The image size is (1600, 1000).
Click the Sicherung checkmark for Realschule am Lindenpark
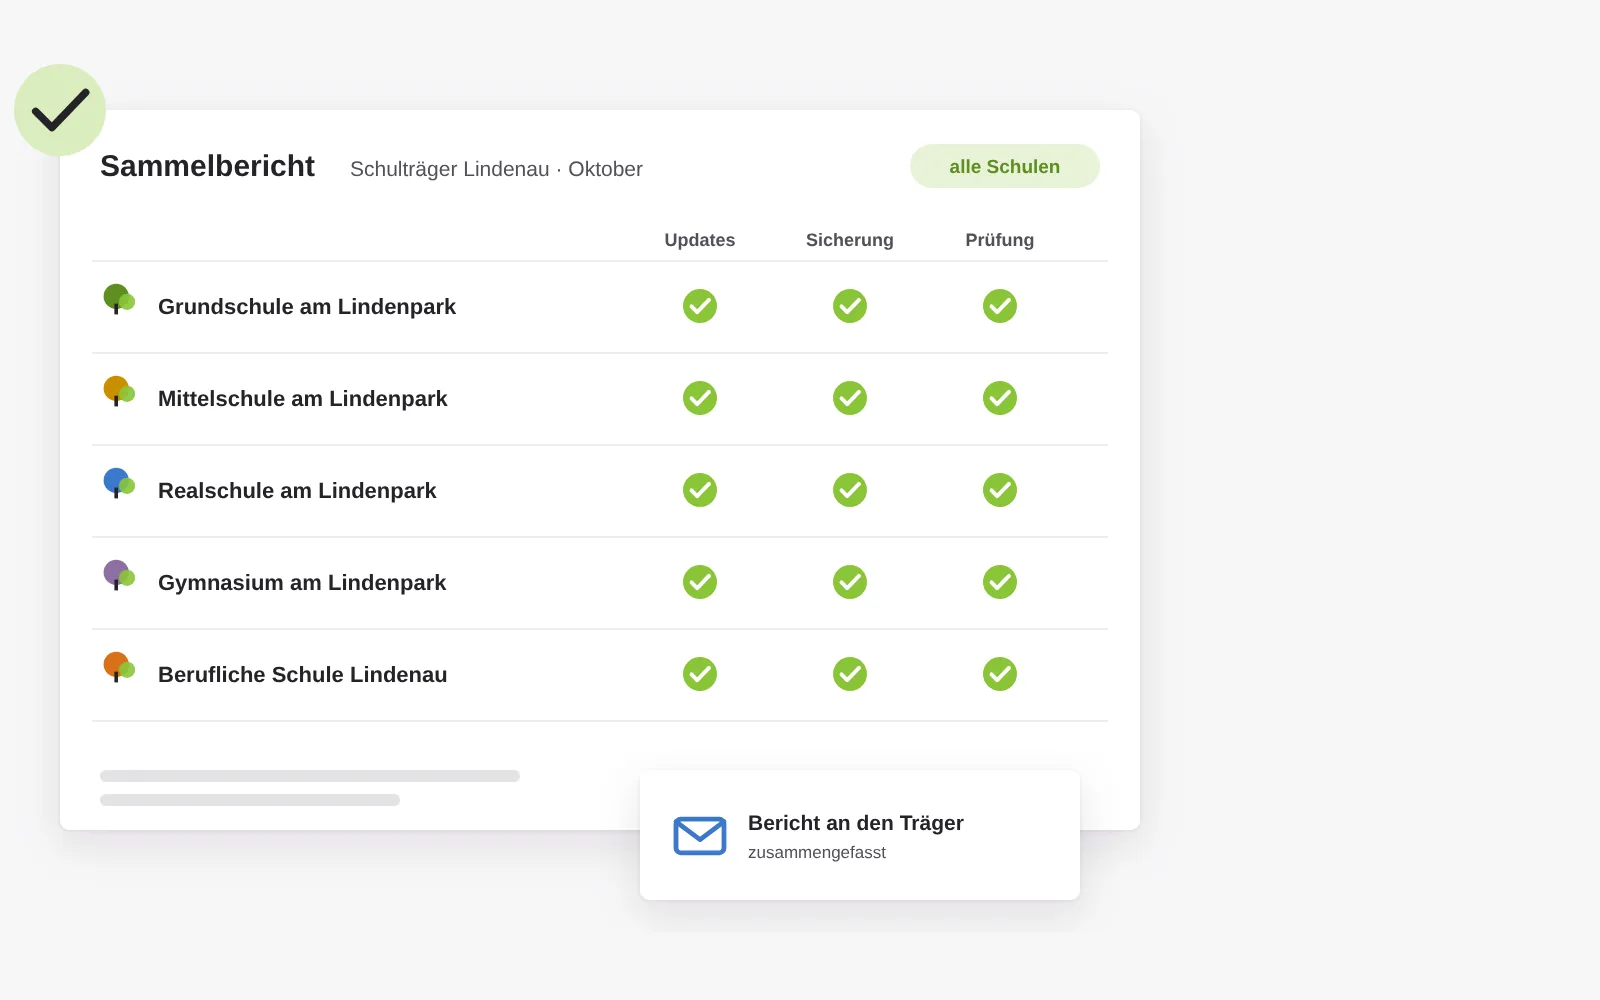point(850,490)
